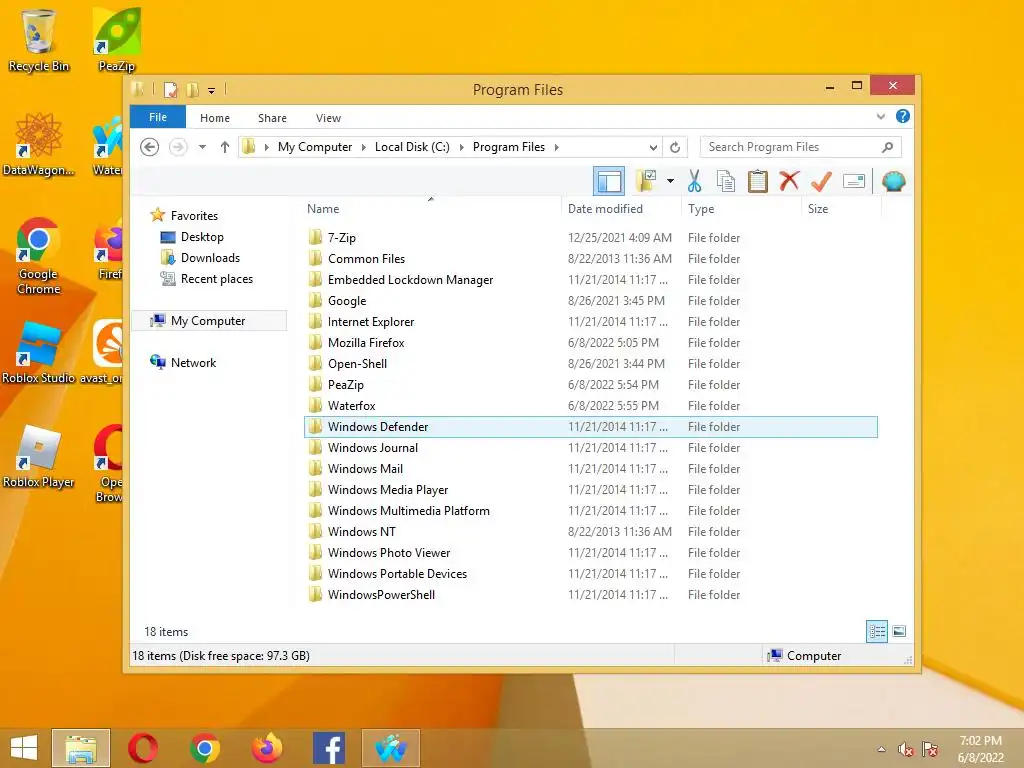This screenshot has height=768, width=1024.
Task: Click the Facebook taskbar icon
Action: [329, 748]
